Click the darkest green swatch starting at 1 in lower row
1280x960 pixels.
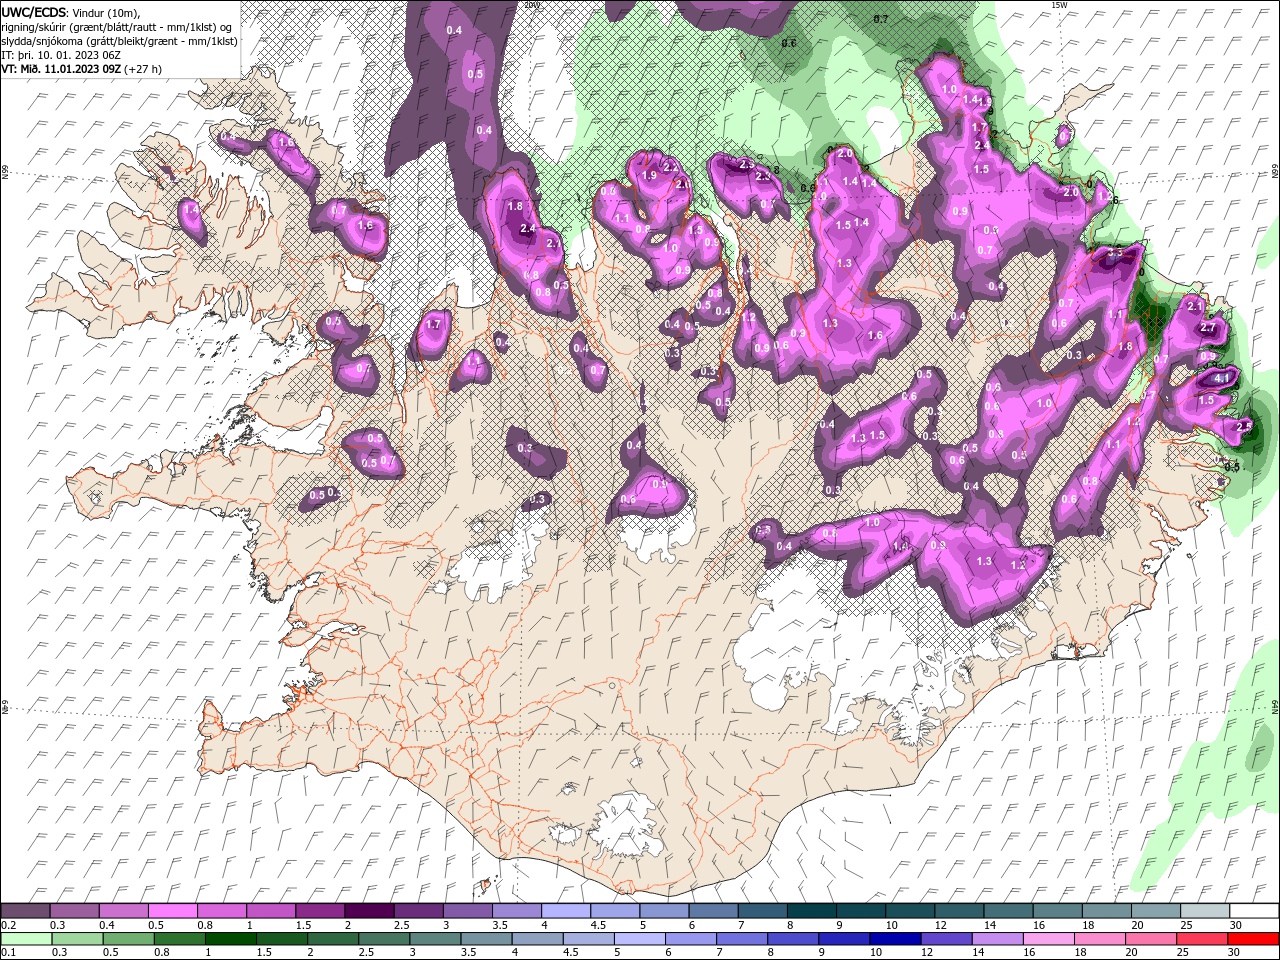pos(229,939)
